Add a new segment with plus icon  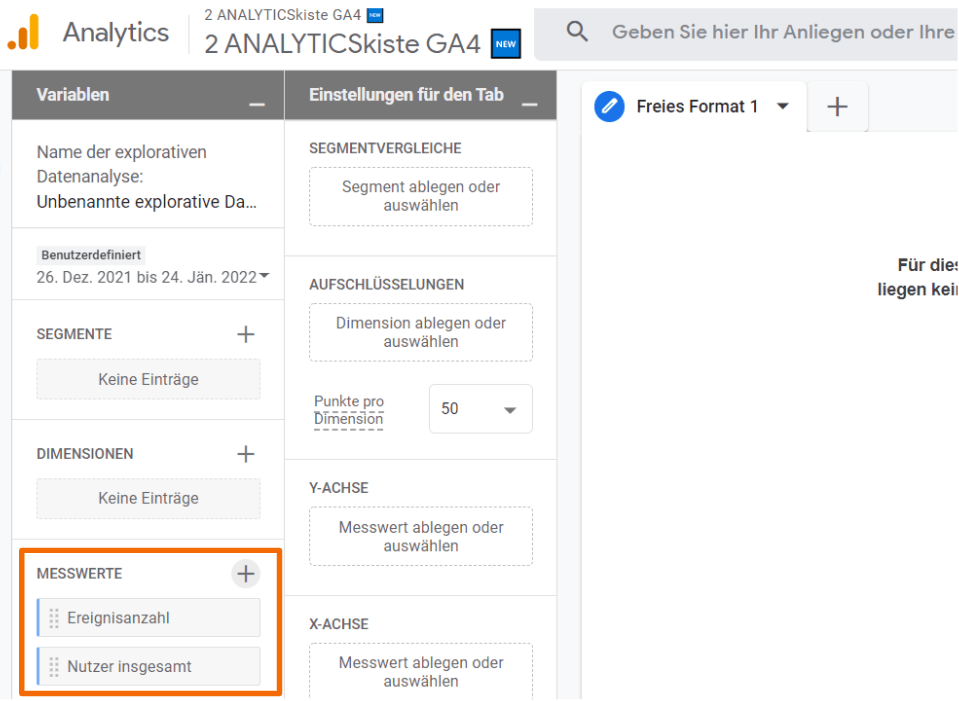pyautogui.click(x=245, y=334)
